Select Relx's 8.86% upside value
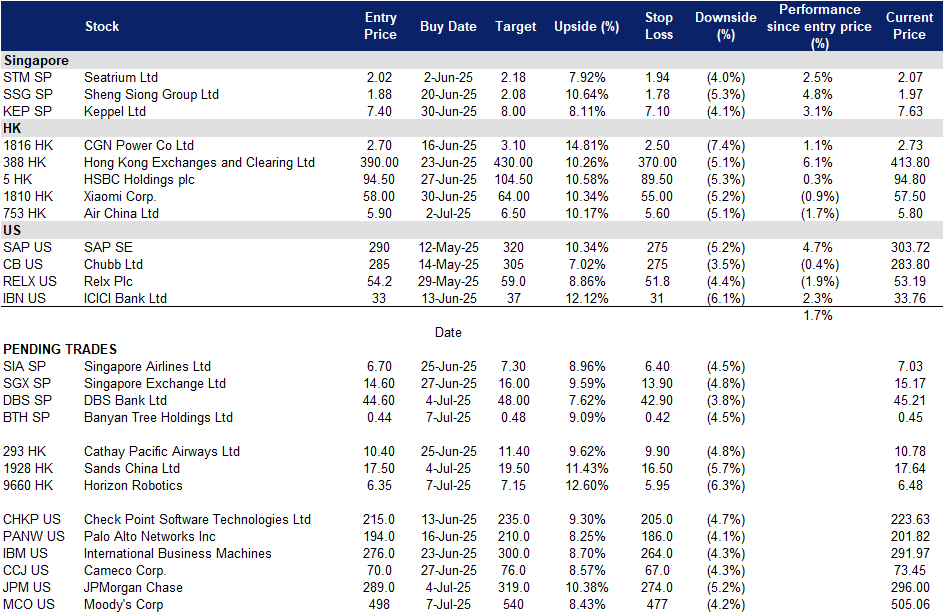This screenshot has height=613, width=943. point(587,282)
